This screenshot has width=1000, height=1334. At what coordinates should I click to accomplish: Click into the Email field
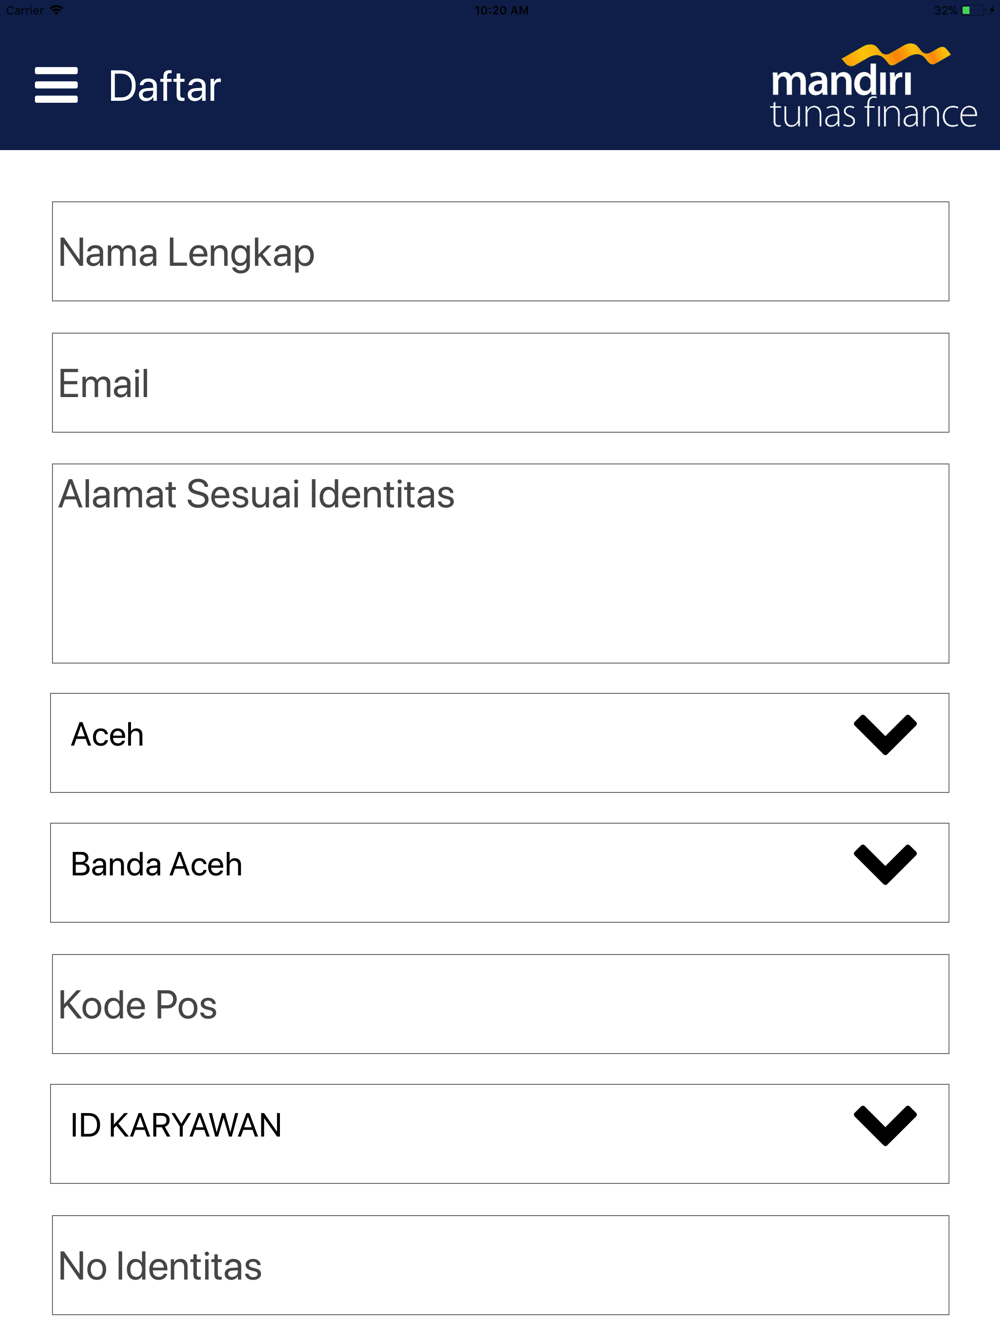500,383
